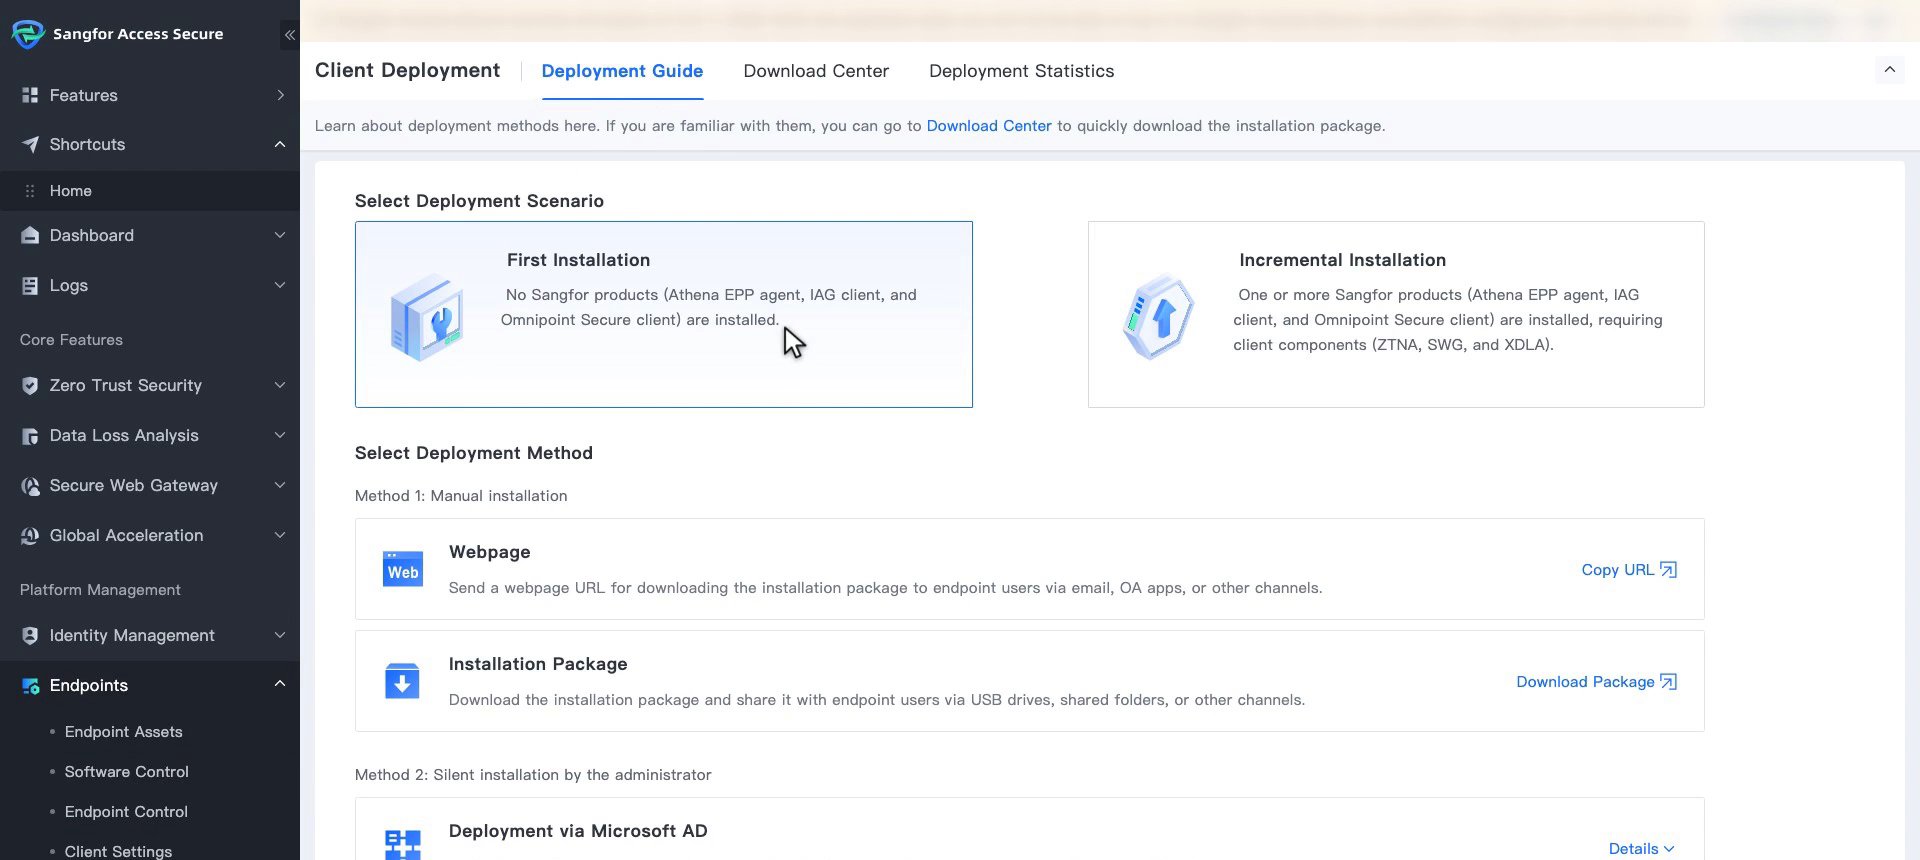Click the Endpoints icon in the sidebar

click(30, 685)
